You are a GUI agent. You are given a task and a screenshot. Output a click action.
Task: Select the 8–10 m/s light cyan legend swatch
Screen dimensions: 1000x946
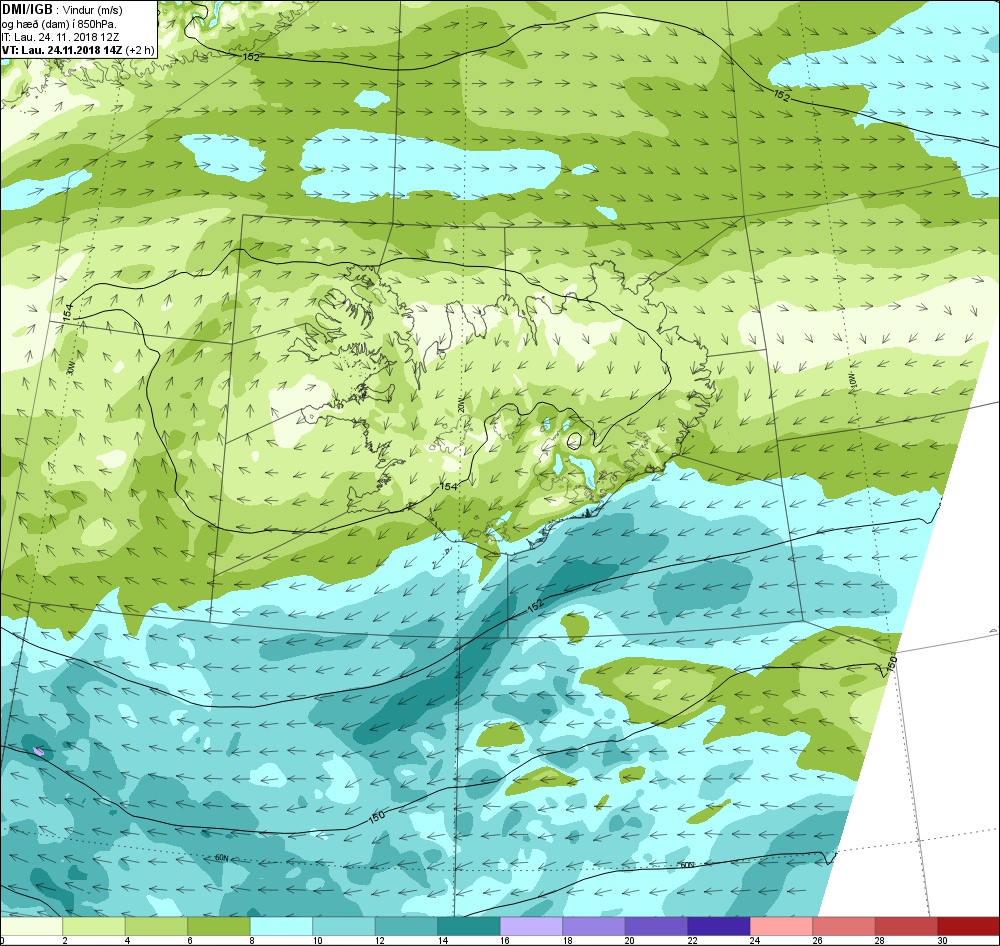[281, 926]
